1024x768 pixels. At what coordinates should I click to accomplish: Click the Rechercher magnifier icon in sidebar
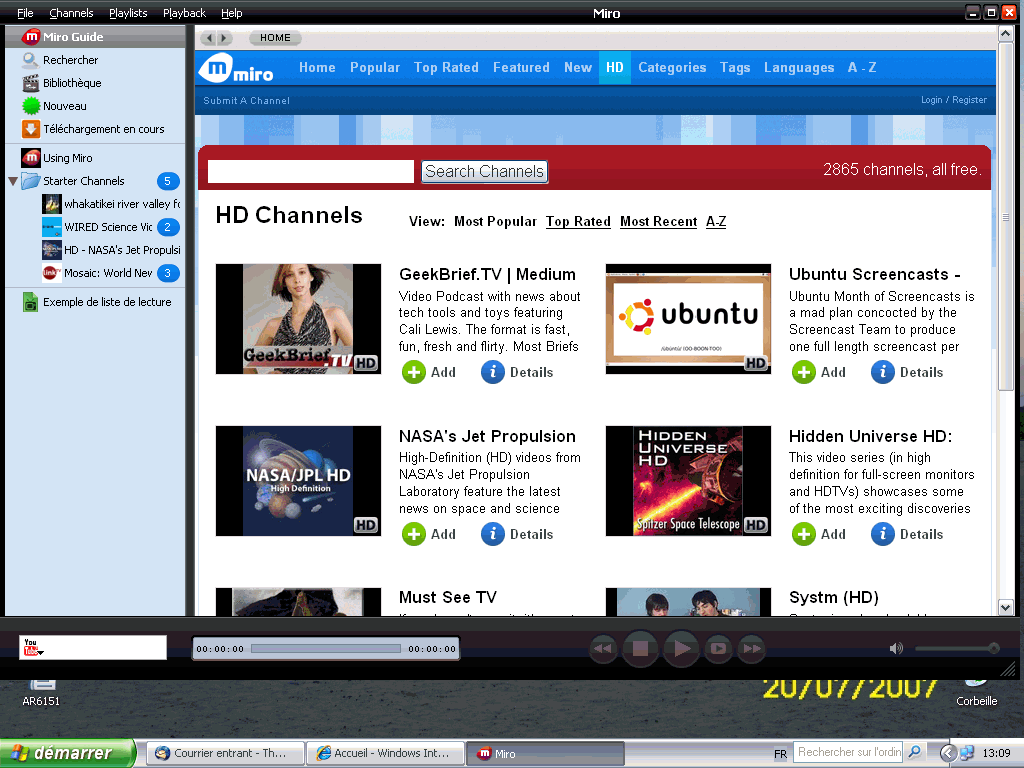coord(31,60)
